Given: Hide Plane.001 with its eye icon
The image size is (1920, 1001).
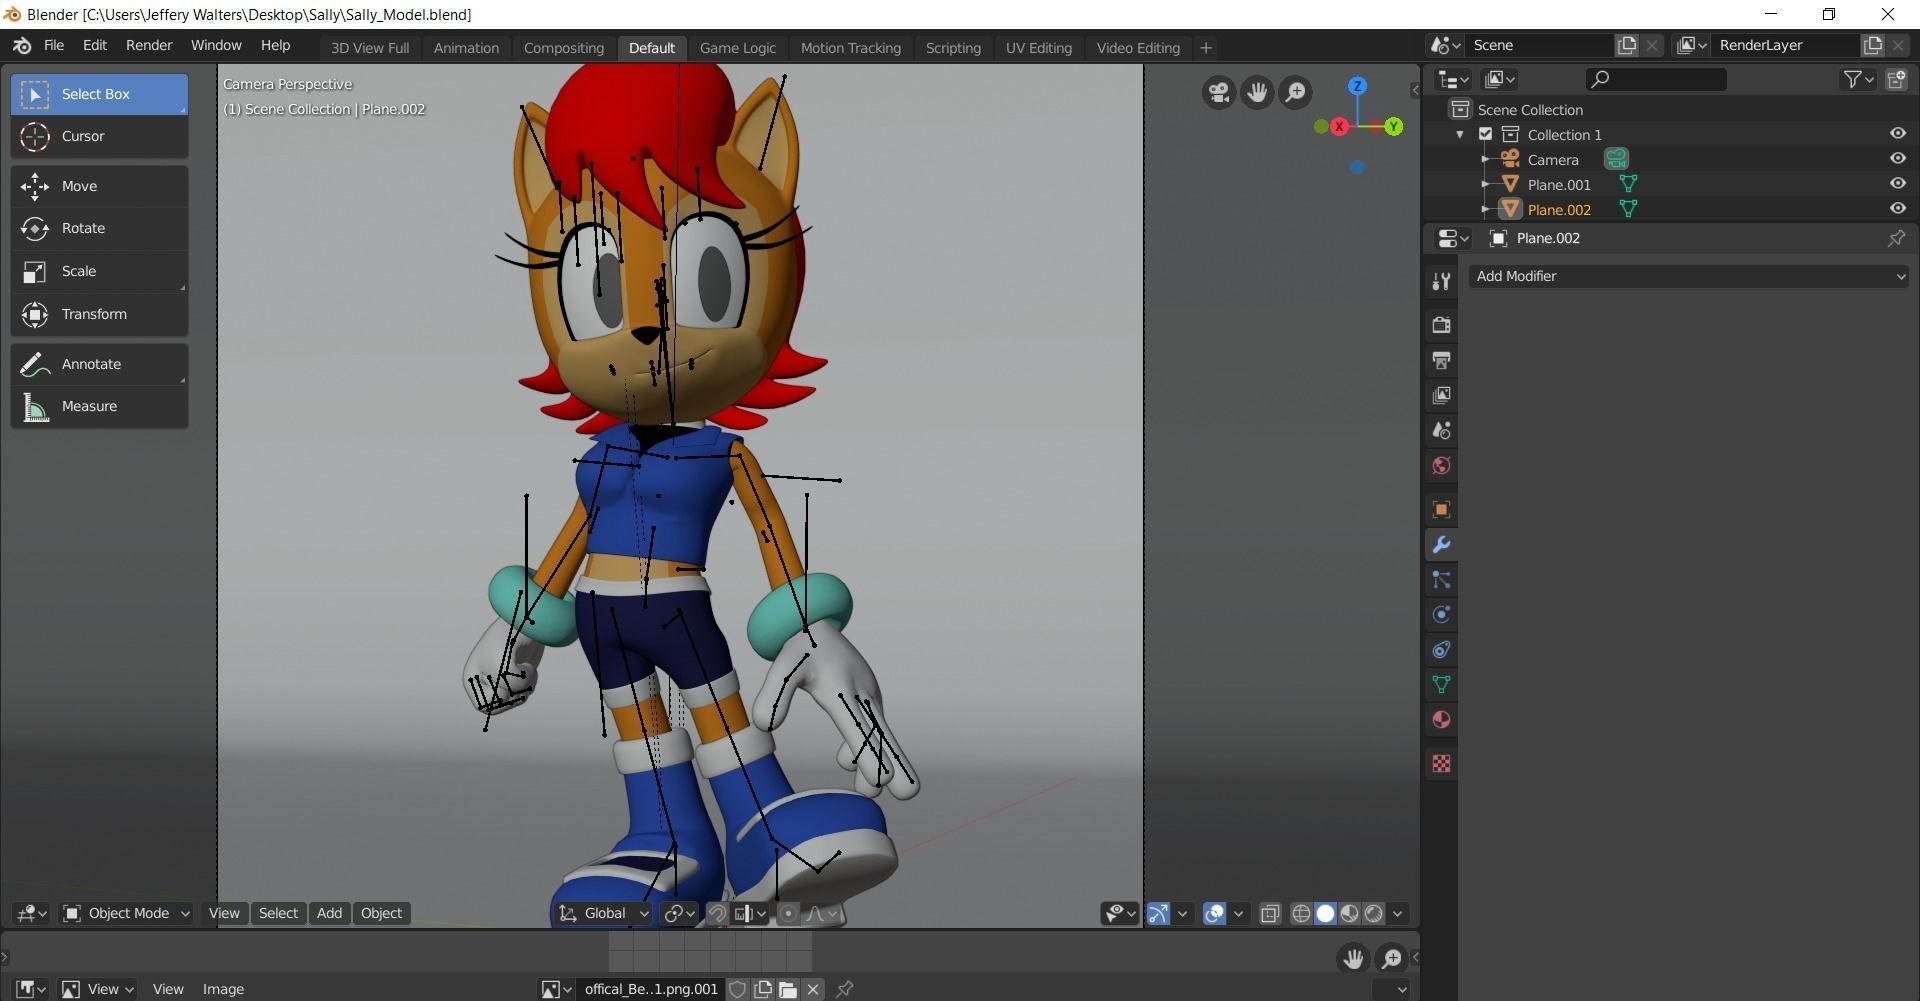Looking at the screenshot, I should tap(1897, 183).
